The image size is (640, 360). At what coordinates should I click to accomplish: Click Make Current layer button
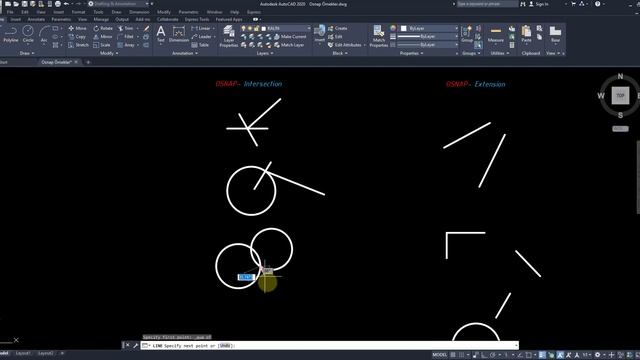(290, 37)
